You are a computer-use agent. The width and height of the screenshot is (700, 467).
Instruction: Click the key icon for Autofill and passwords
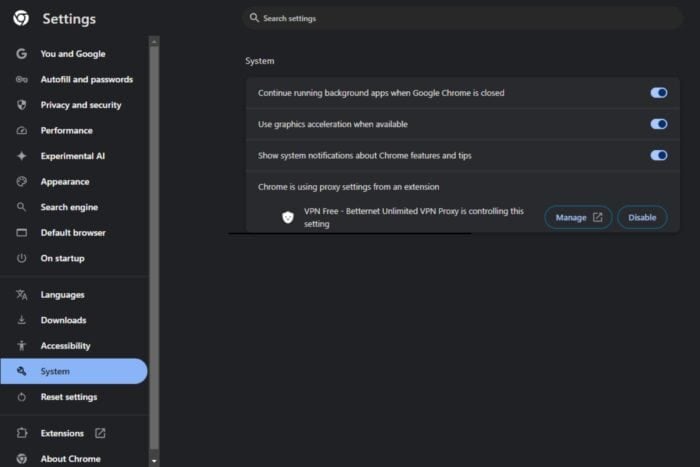click(x=21, y=79)
